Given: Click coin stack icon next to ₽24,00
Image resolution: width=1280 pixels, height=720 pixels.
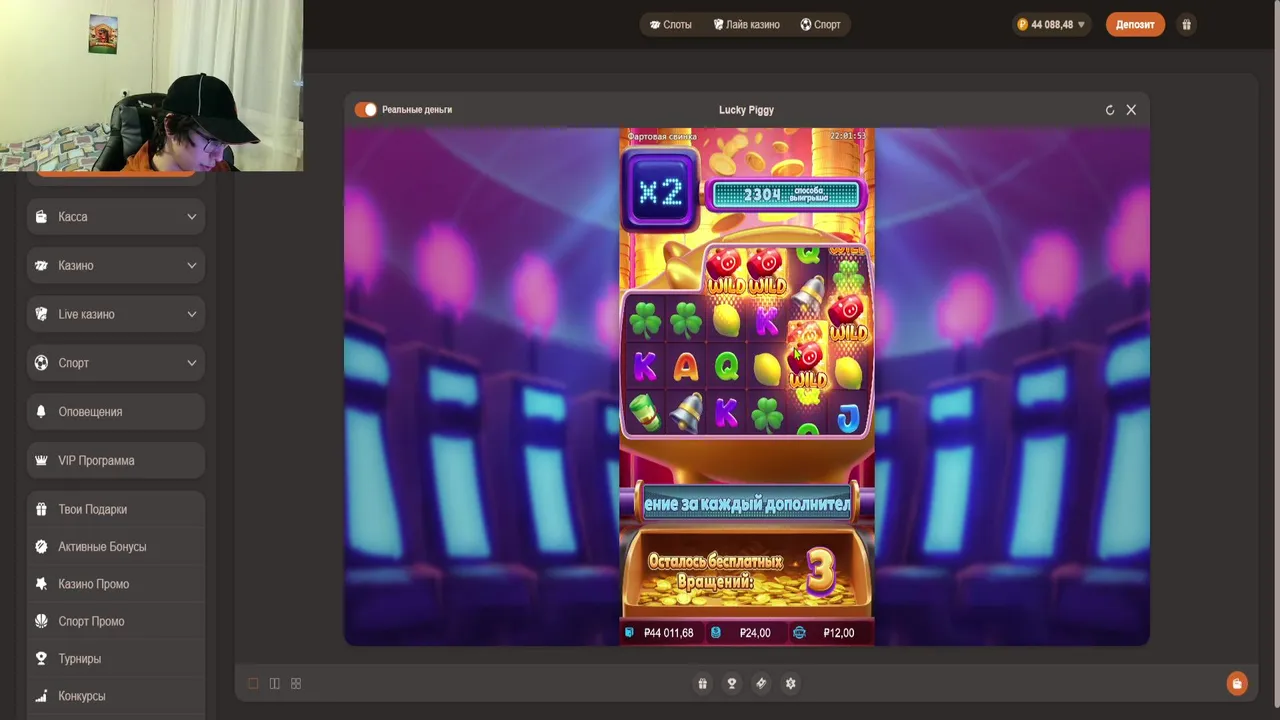Looking at the screenshot, I should click(x=716, y=633).
